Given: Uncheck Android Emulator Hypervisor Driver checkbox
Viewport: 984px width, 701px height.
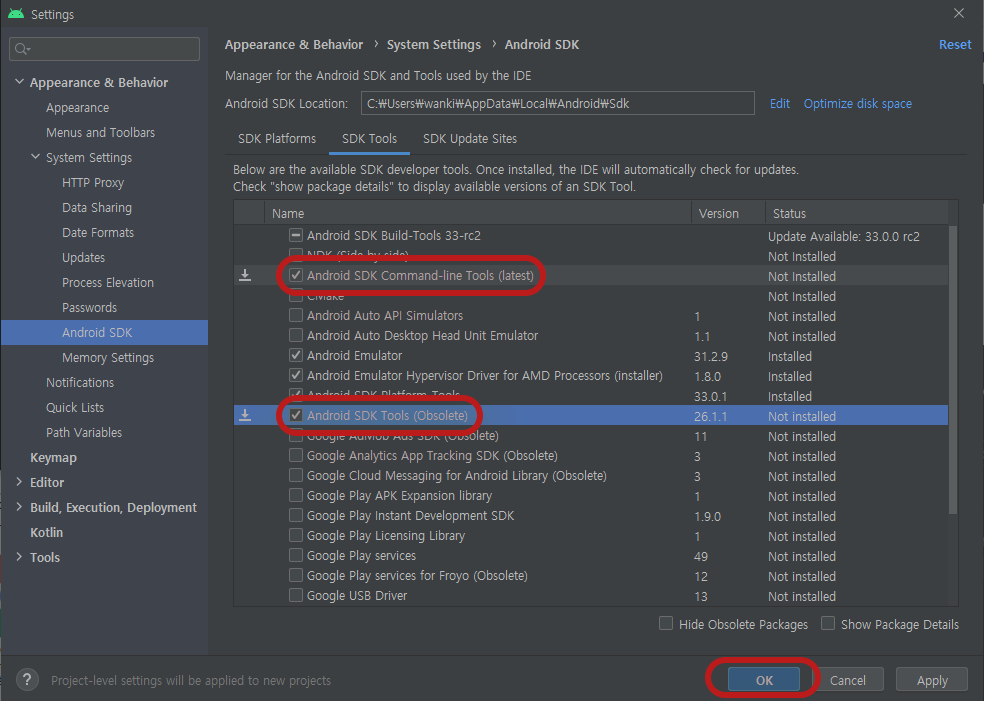Looking at the screenshot, I should pyautogui.click(x=296, y=375).
